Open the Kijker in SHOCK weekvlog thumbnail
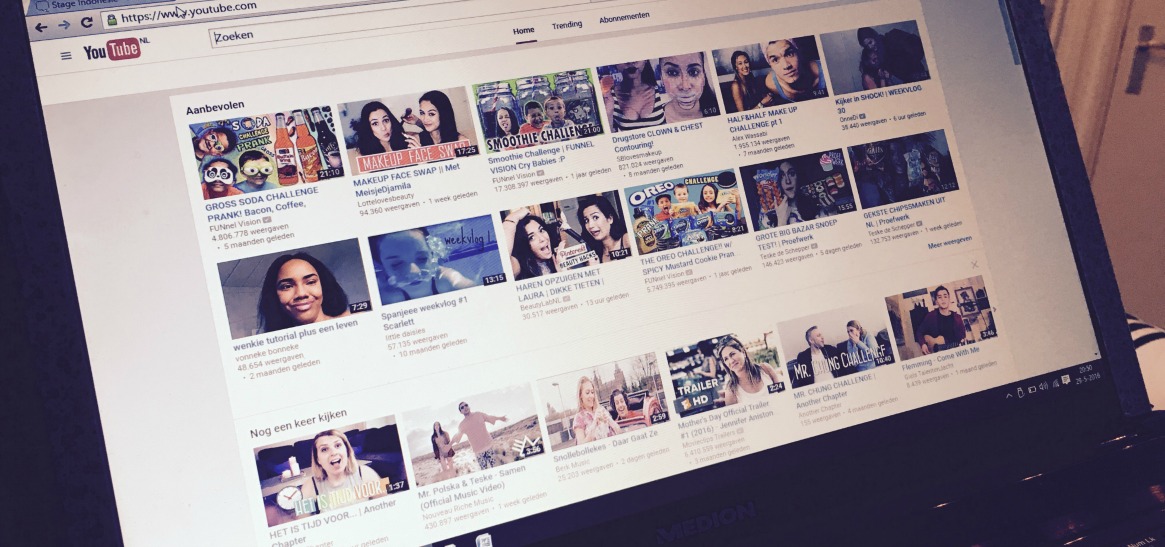This screenshot has width=1165, height=547. click(x=874, y=57)
